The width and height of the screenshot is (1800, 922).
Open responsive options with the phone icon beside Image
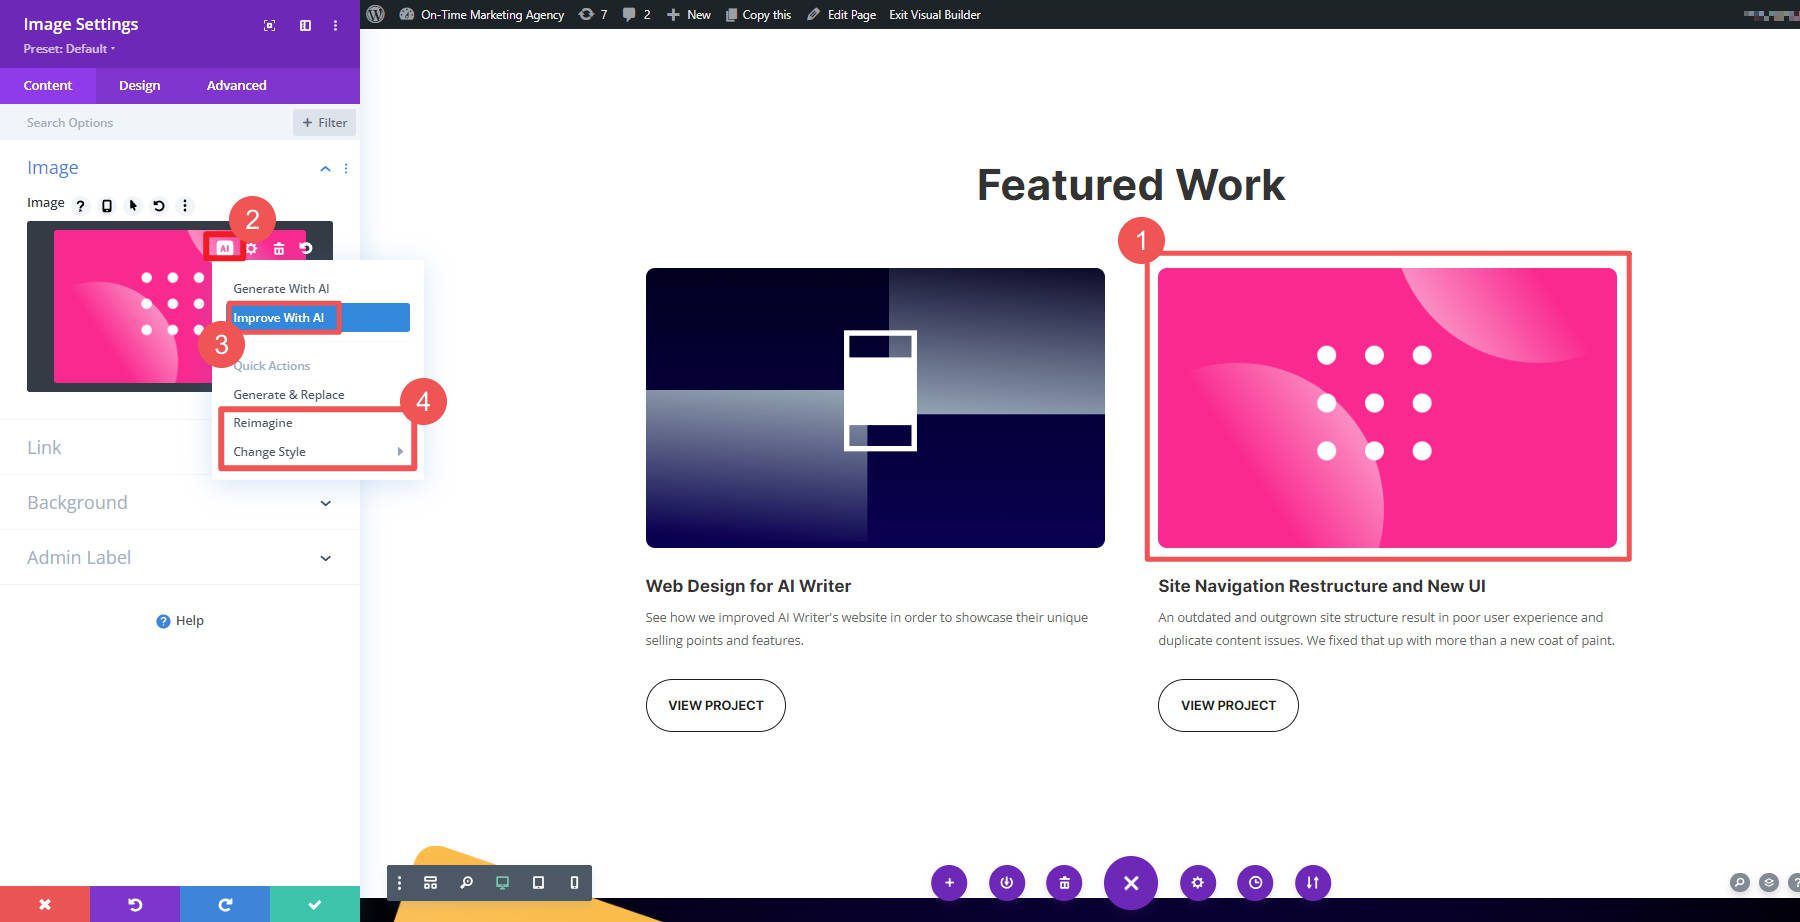pyautogui.click(x=108, y=204)
